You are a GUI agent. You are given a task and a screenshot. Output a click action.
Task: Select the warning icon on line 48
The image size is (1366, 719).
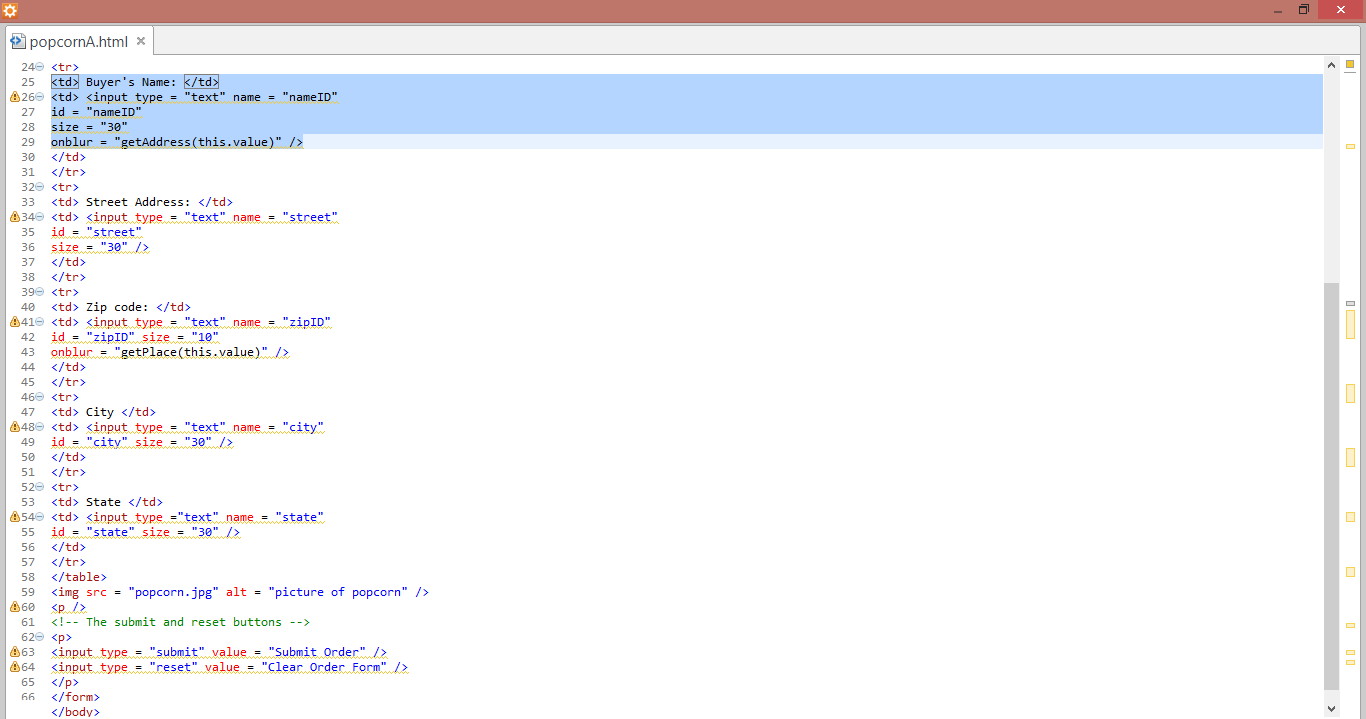(x=15, y=427)
